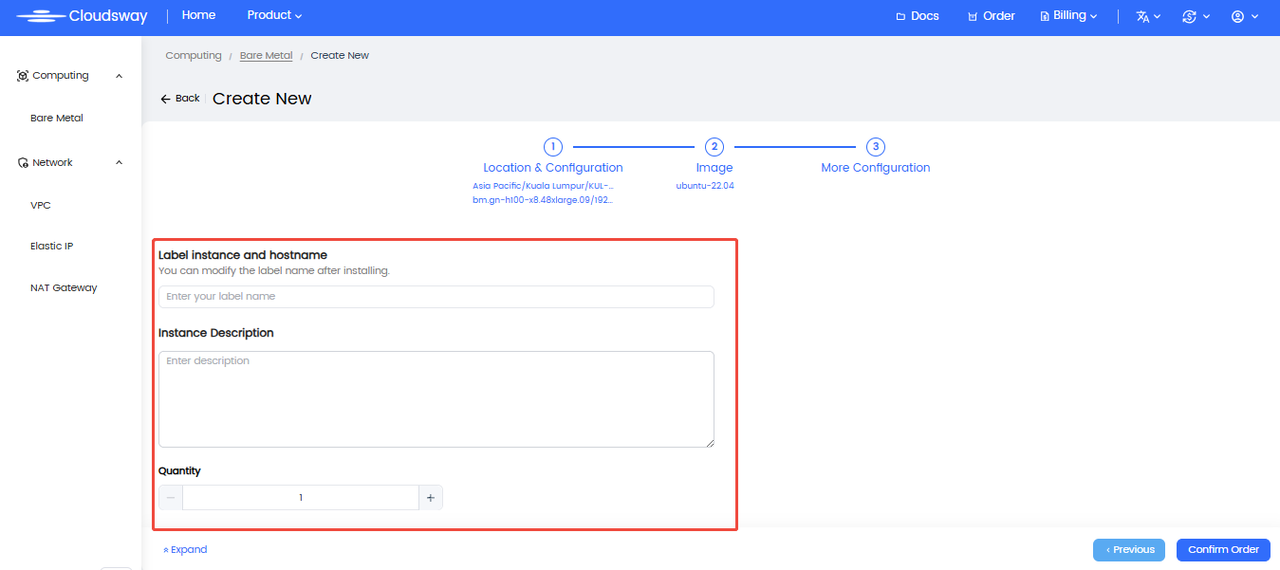Collapse the Computing sidebar section
The width and height of the screenshot is (1280, 570).
coord(119,76)
